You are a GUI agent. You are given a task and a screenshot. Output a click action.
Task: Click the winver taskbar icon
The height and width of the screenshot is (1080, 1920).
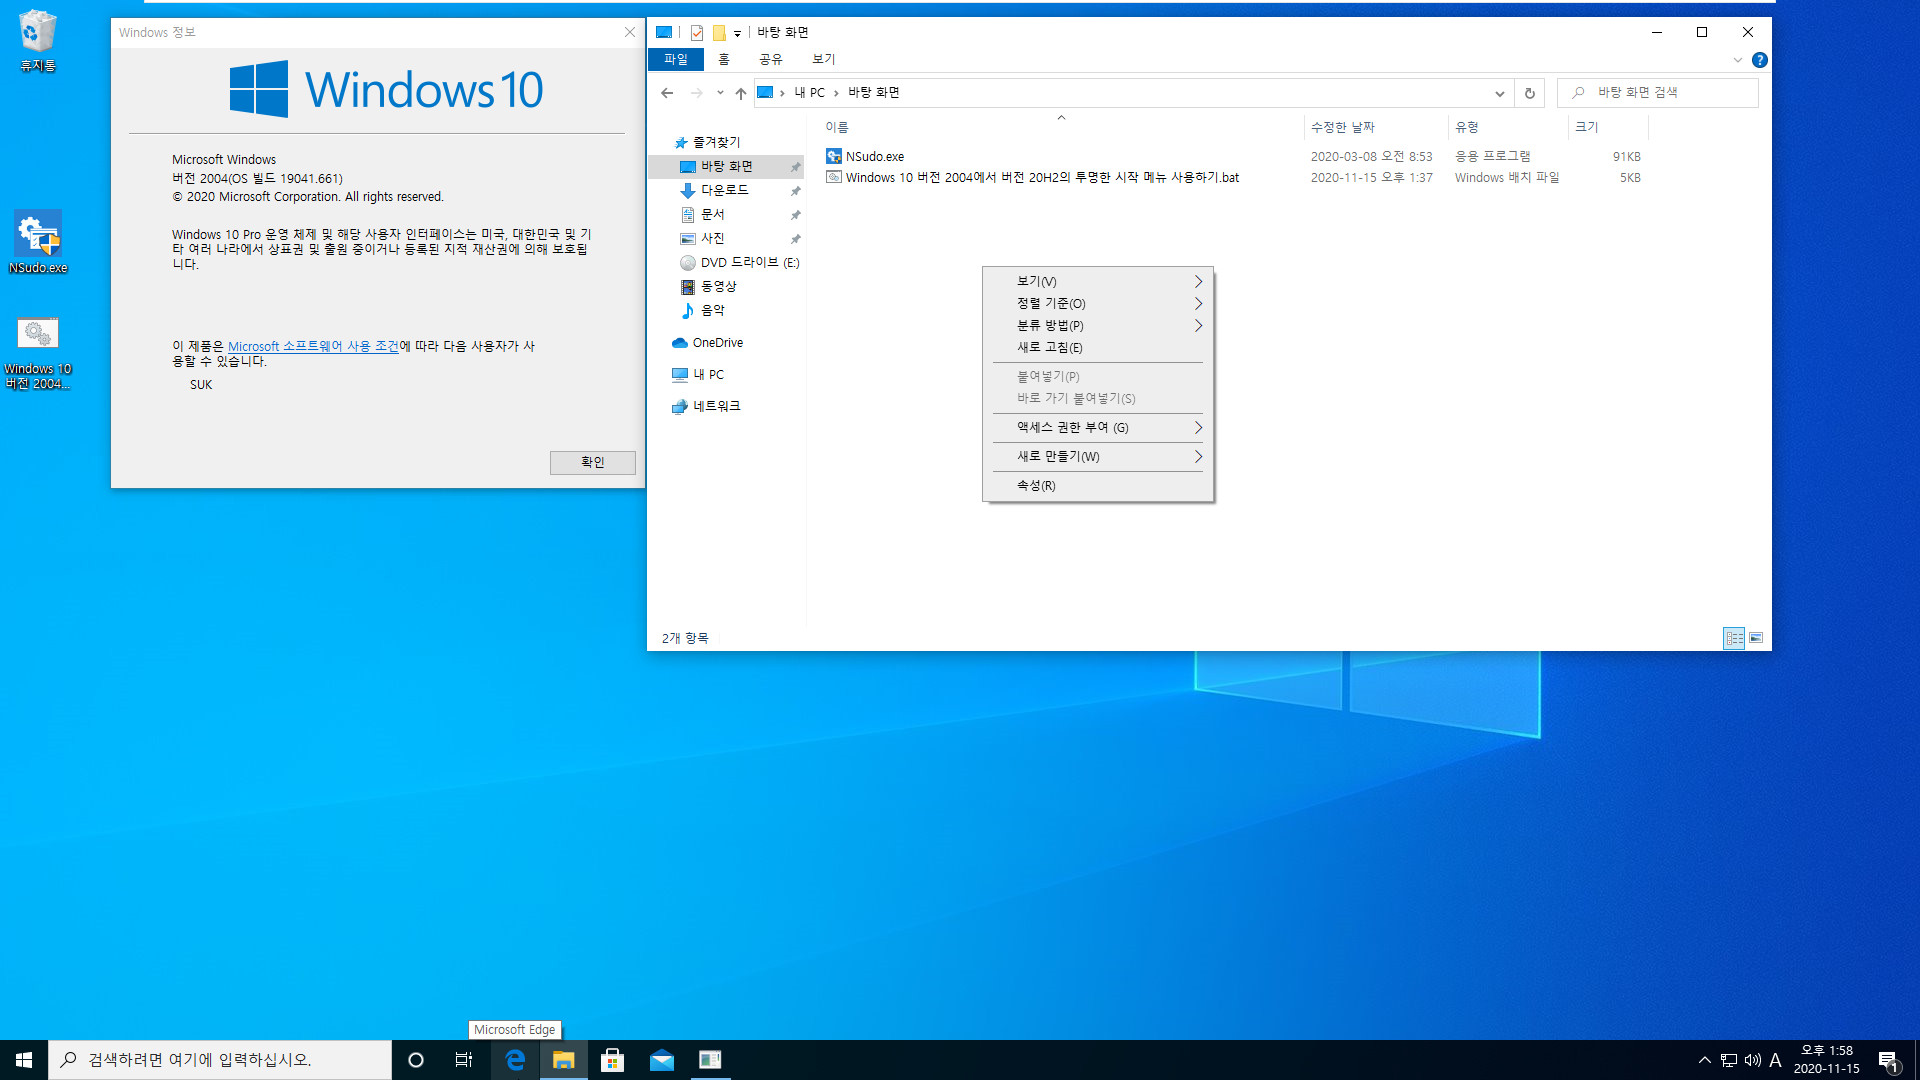[x=710, y=1060]
